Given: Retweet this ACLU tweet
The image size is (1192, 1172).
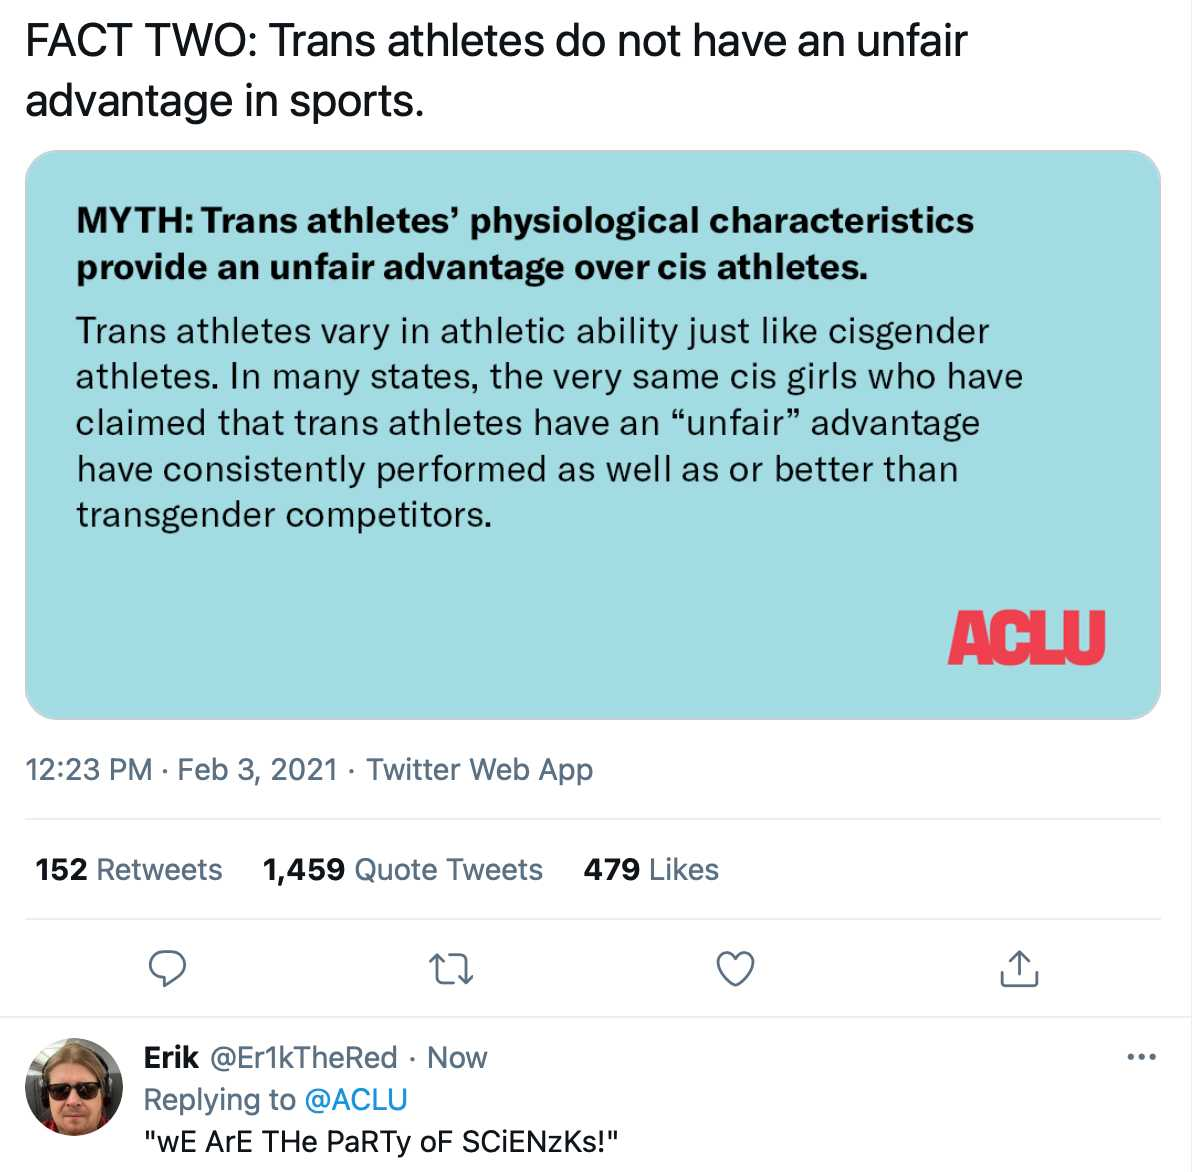Looking at the screenshot, I should click(452, 969).
